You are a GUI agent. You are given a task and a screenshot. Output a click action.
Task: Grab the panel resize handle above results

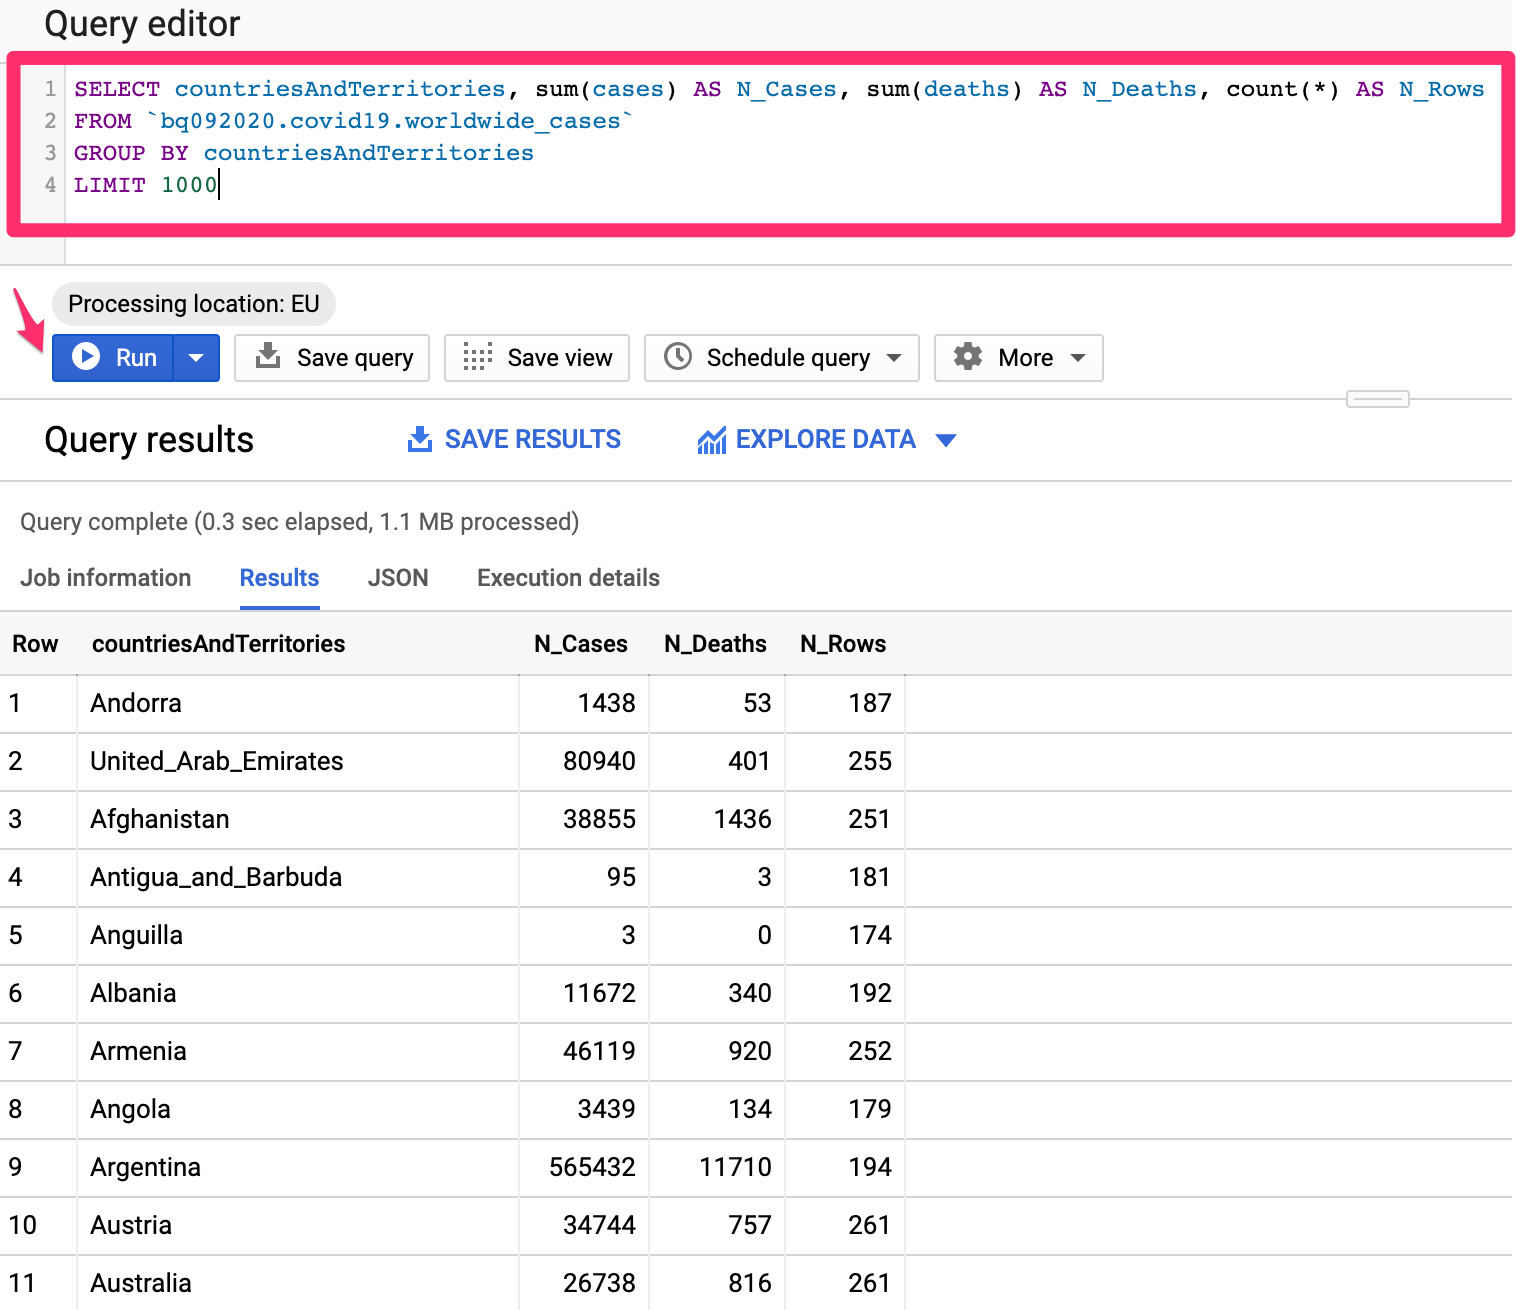tap(1377, 399)
